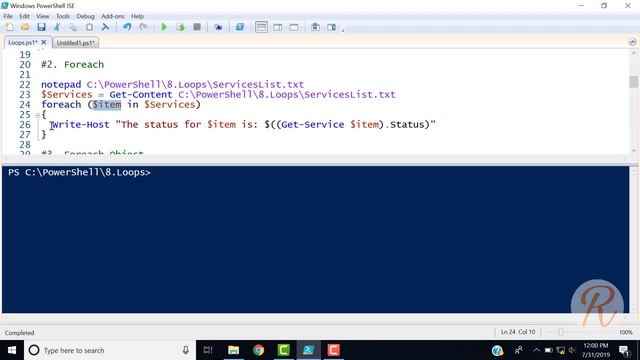Open Google Chrome from the taskbar

tap(258, 350)
